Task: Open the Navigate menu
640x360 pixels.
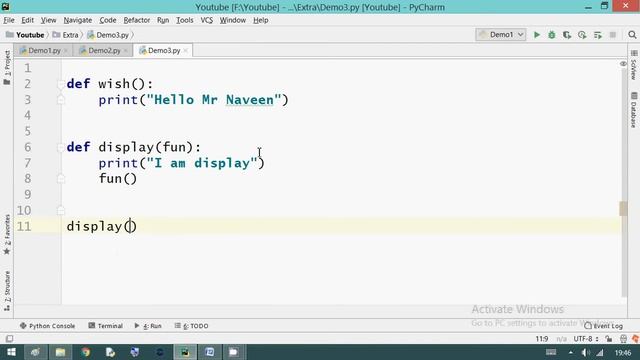Action: point(78,20)
